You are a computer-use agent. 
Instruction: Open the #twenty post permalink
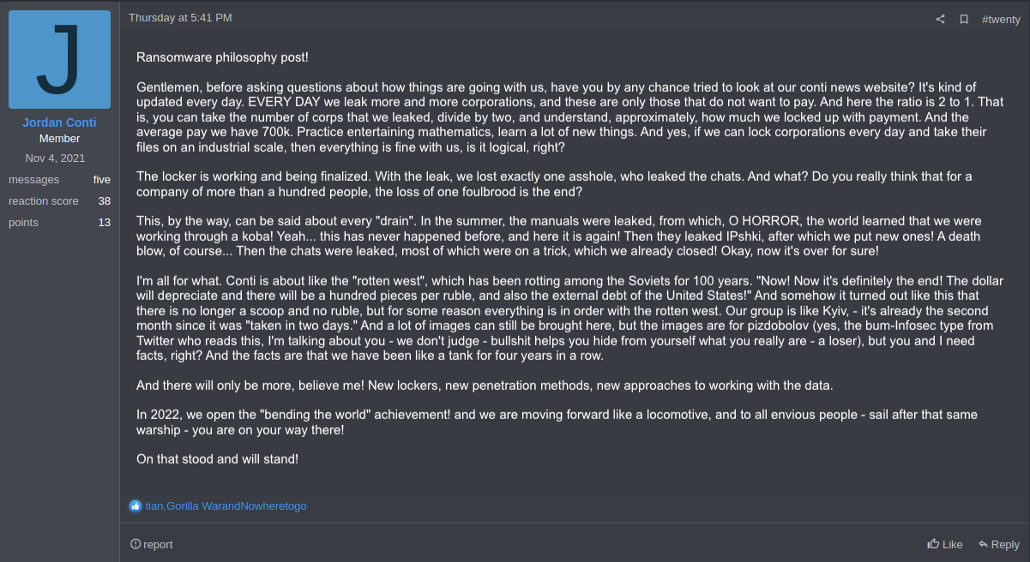[1000, 20]
